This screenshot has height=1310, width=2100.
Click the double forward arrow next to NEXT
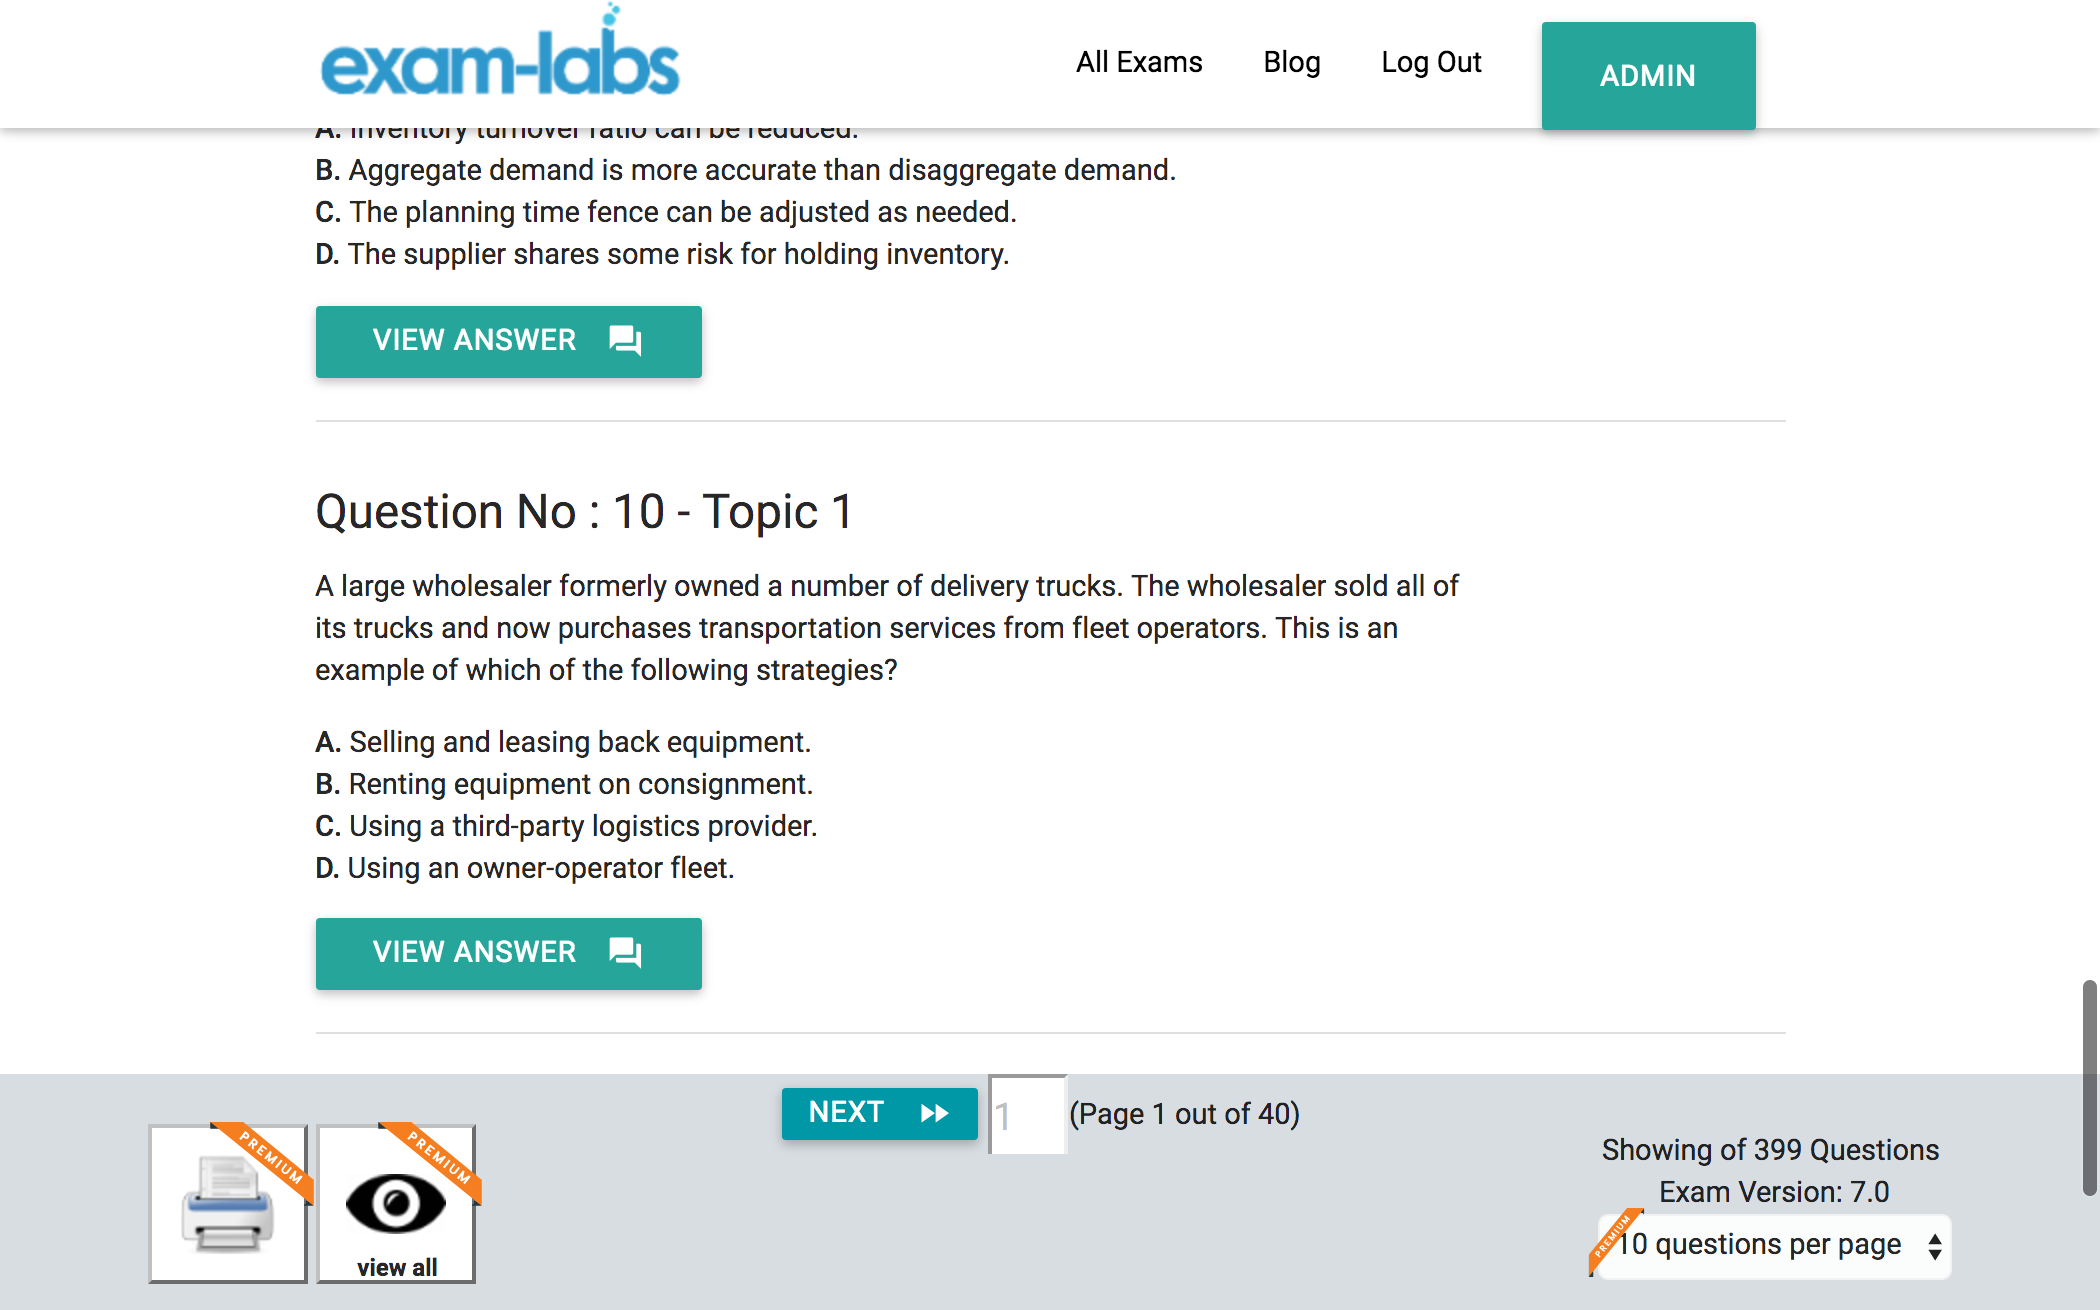(x=935, y=1112)
